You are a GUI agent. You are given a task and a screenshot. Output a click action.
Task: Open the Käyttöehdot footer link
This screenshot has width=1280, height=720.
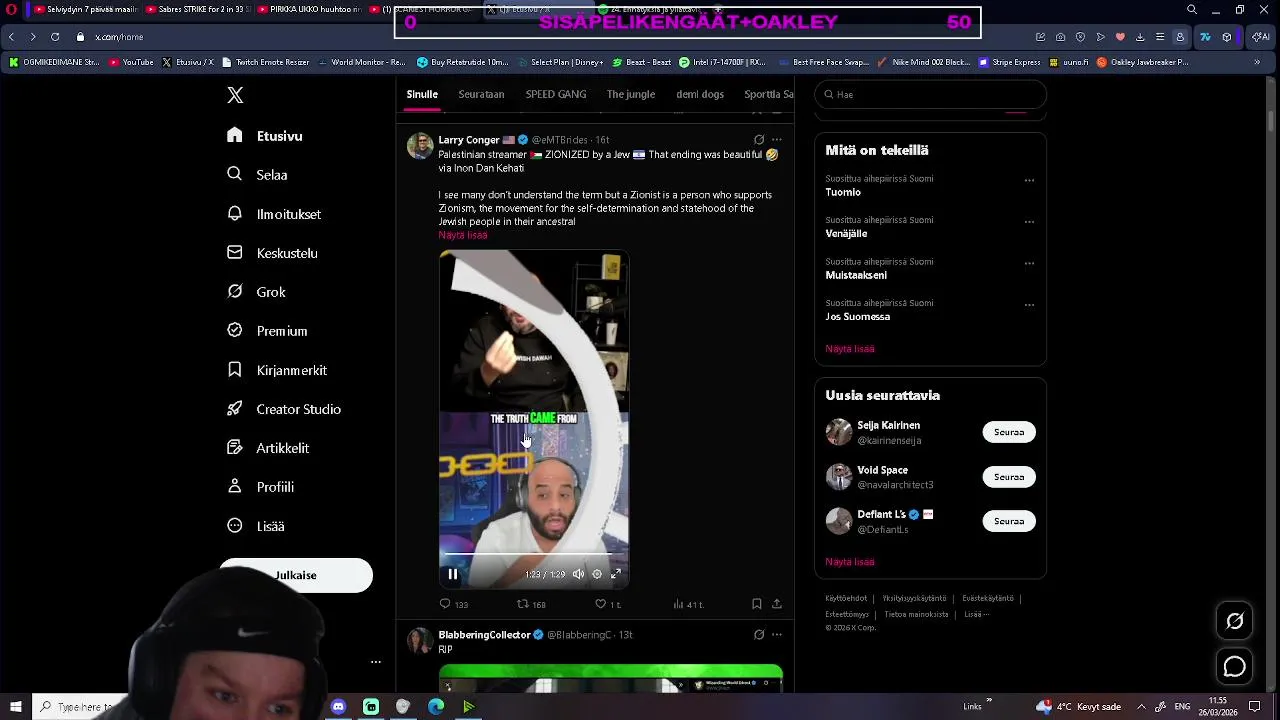click(846, 598)
